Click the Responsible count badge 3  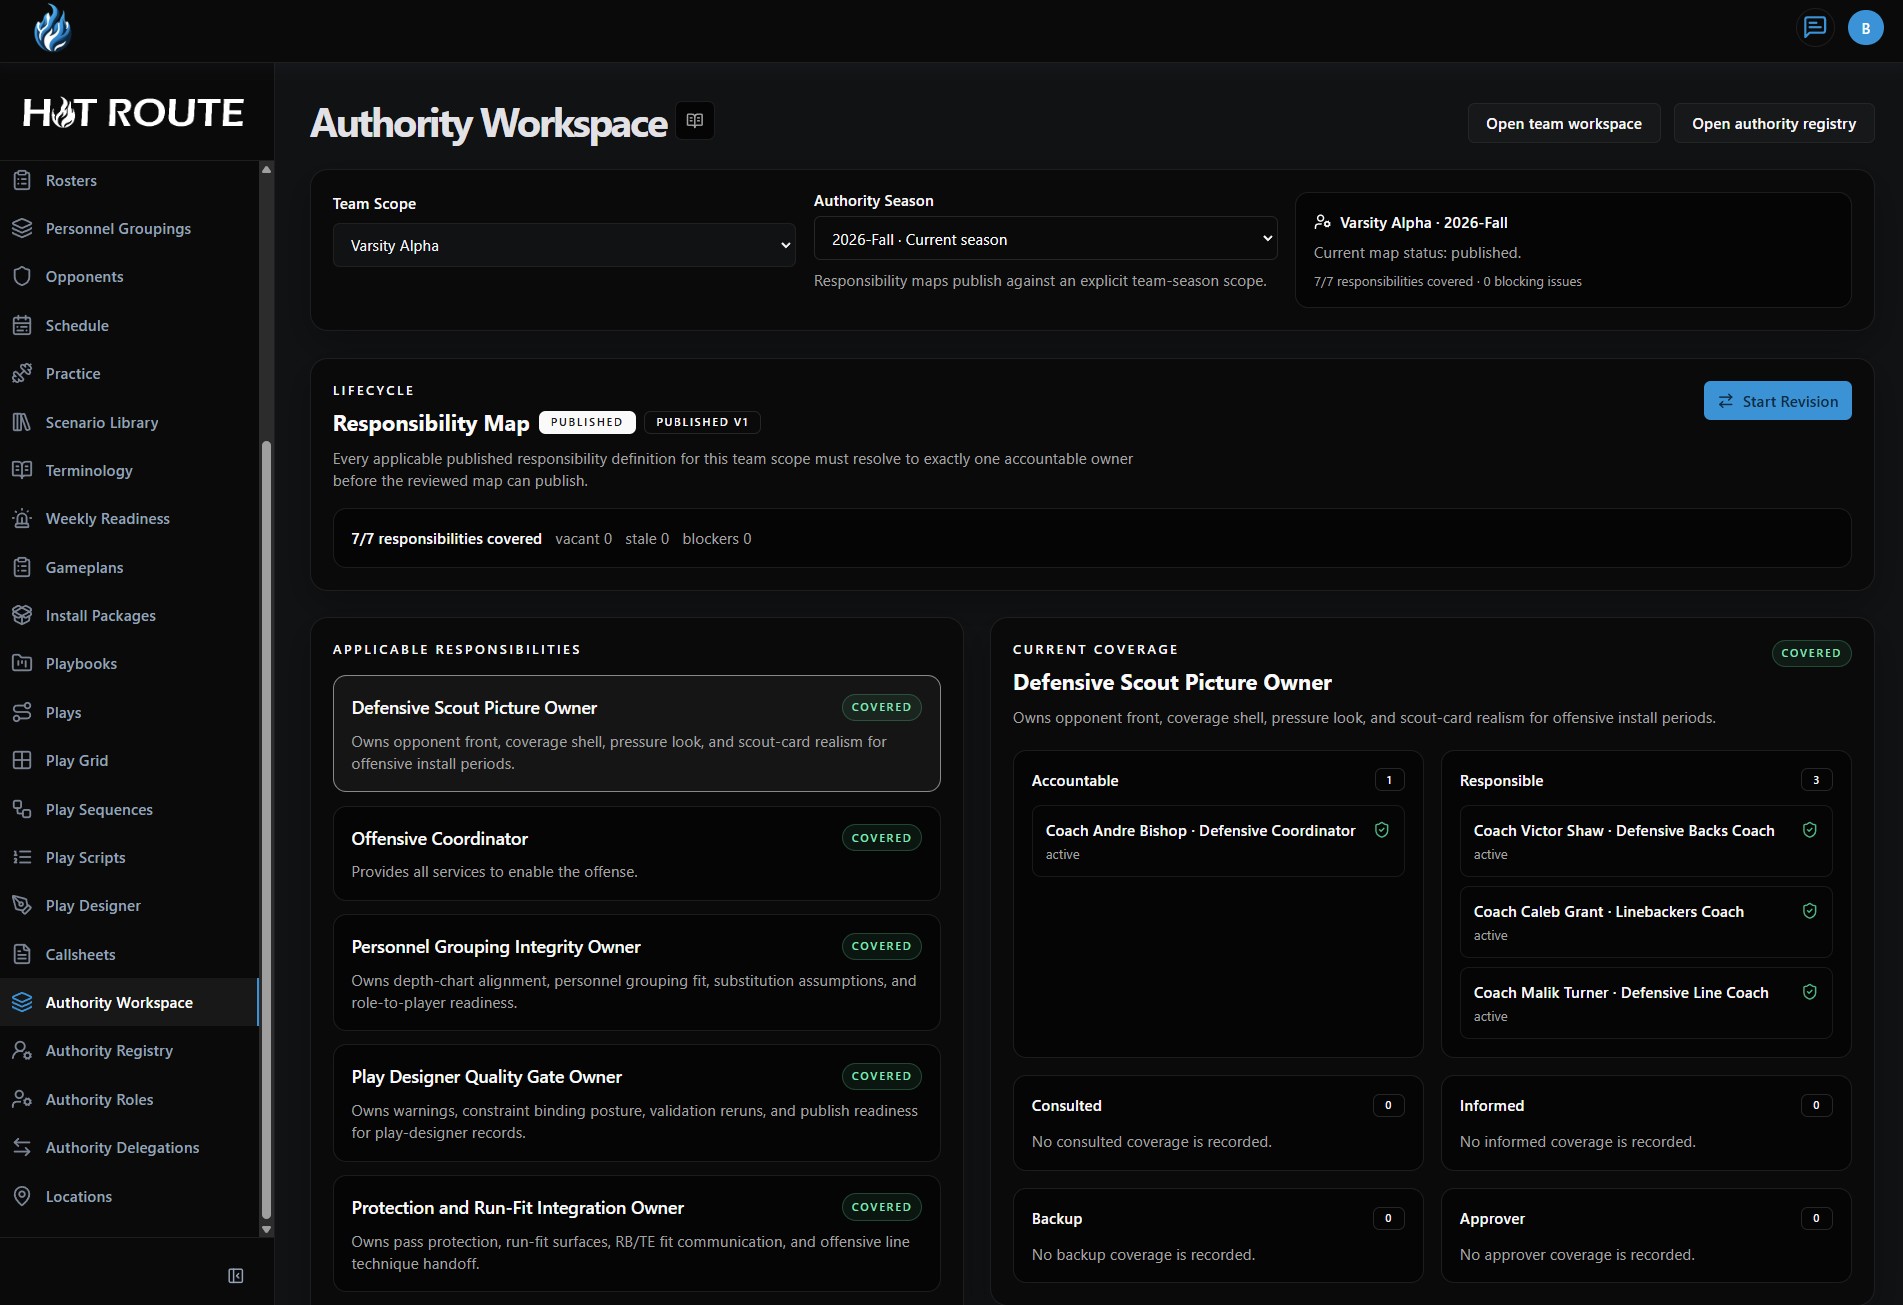[1816, 779]
